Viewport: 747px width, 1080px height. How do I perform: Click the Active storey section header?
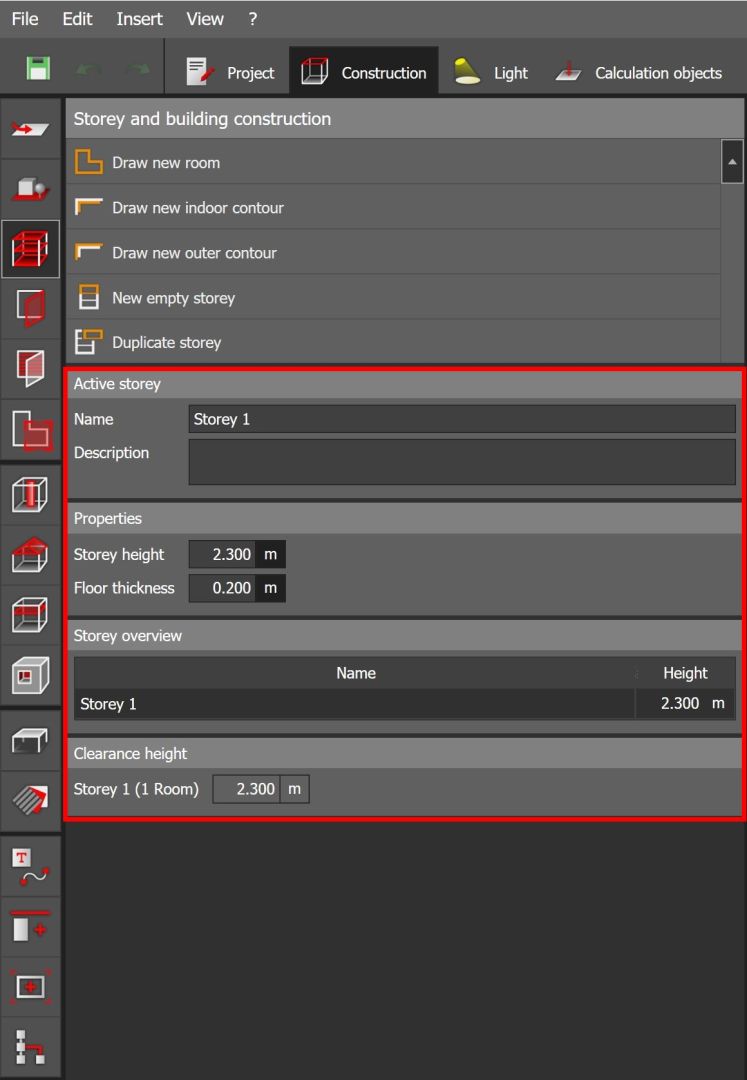coord(405,384)
